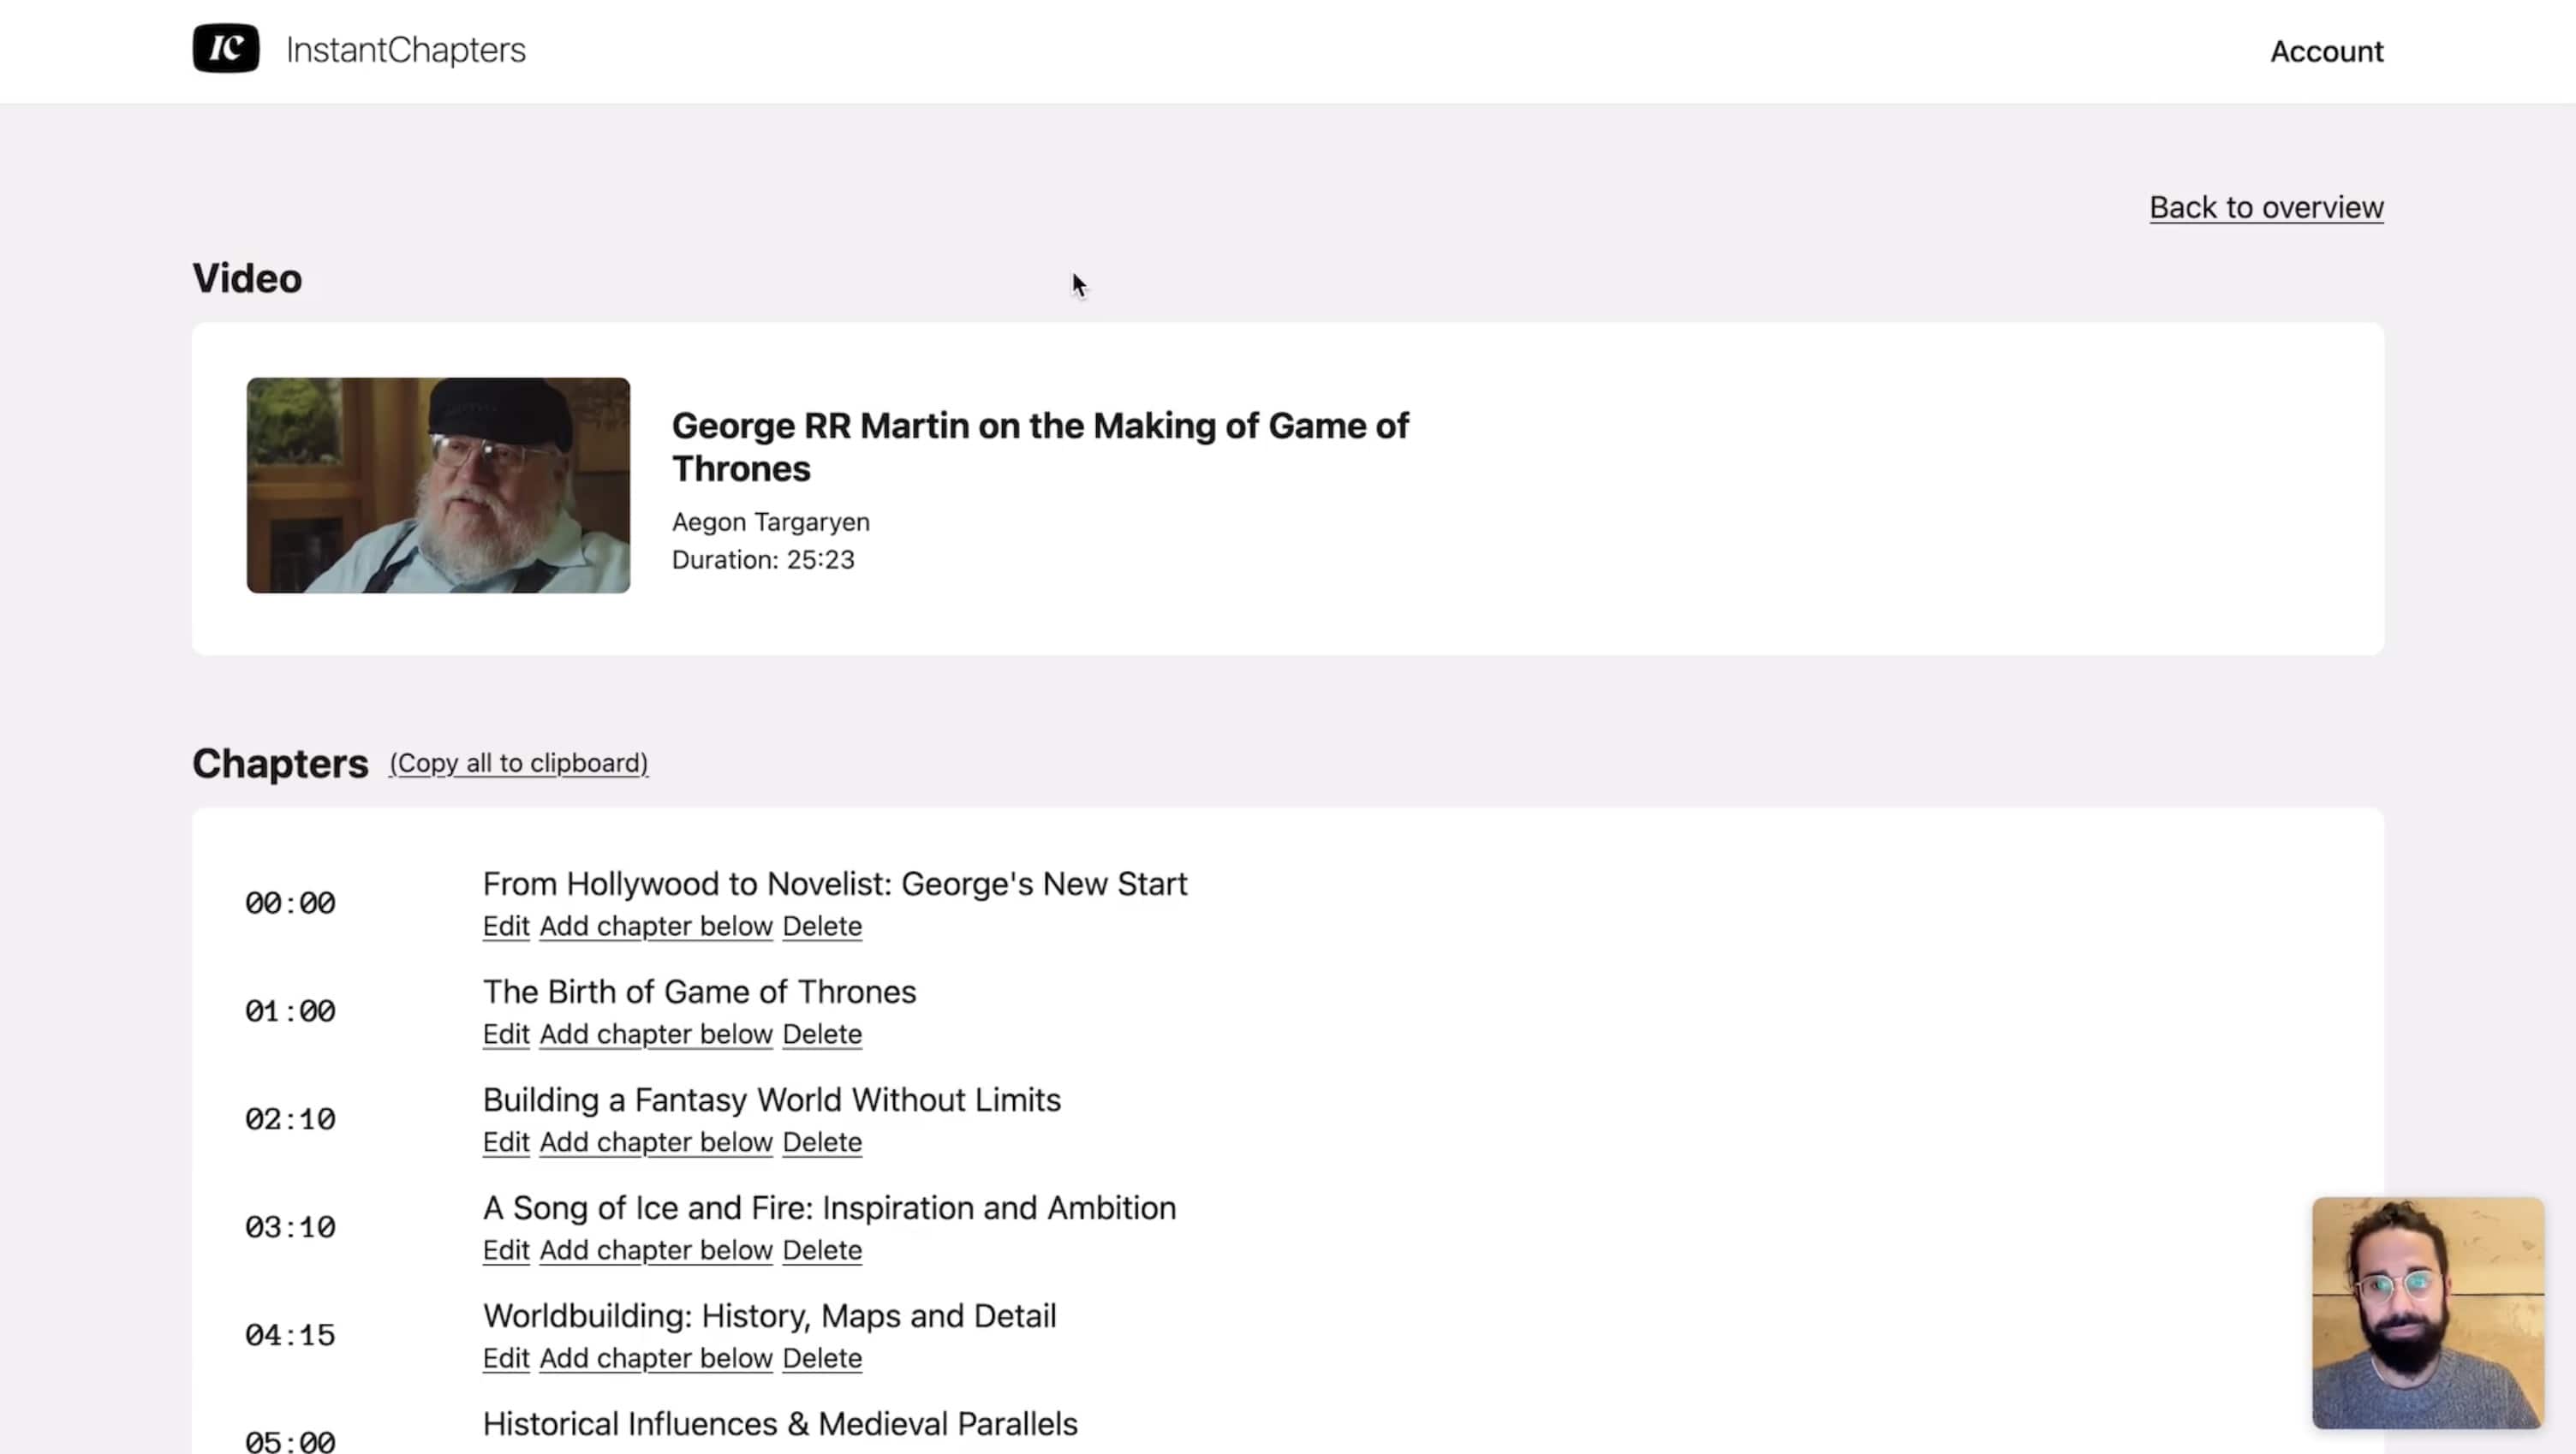Select 'Historical Influences & Medieval Parallels' title
This screenshot has height=1454, width=2576.
(x=780, y=1424)
